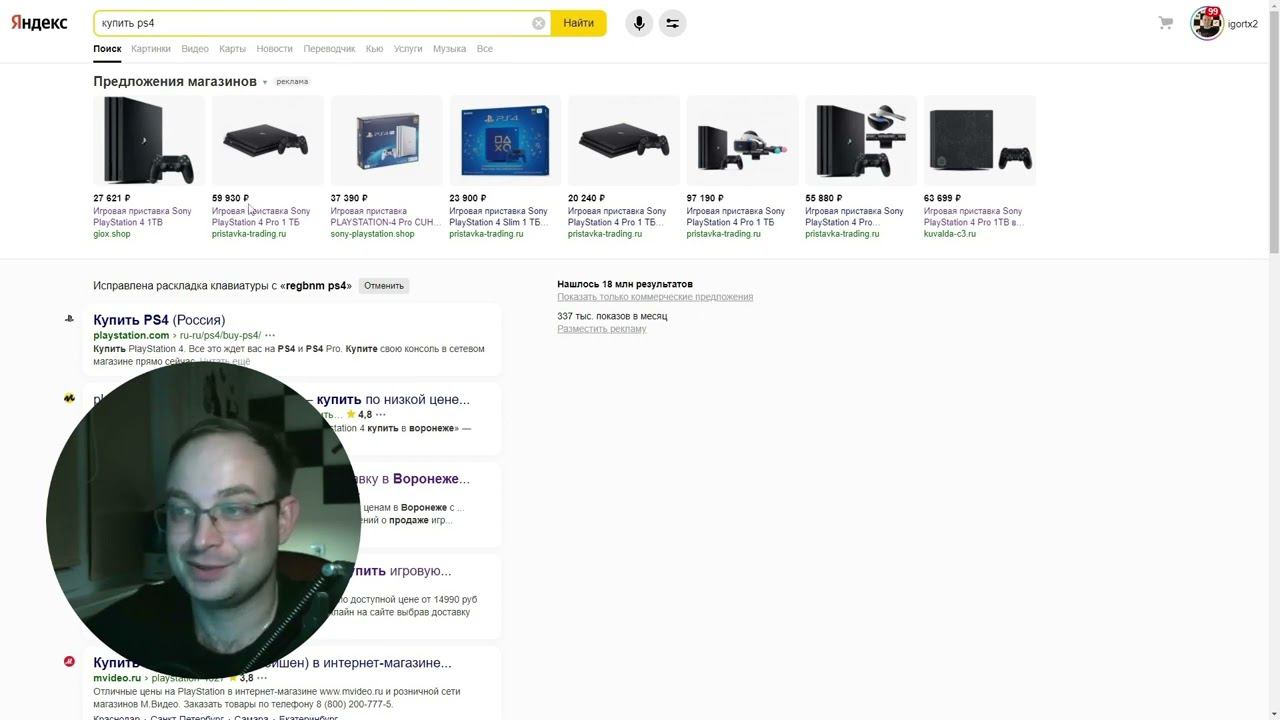Open the three-dot menu after the 3,8 rating
1280x720 pixels.
point(262,678)
